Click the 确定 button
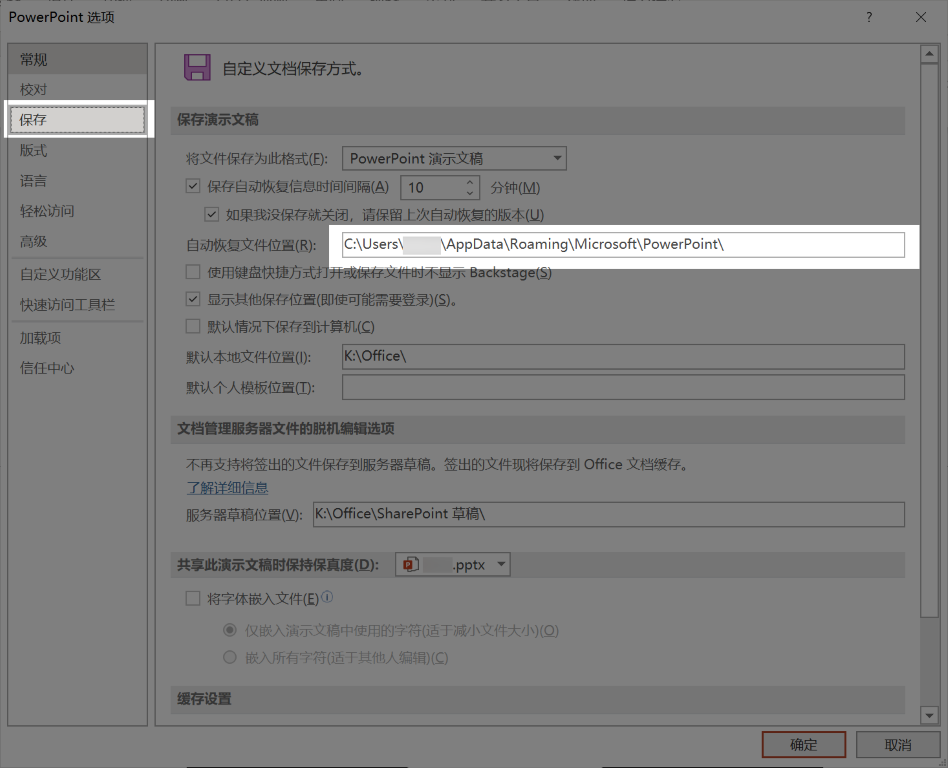 point(803,745)
